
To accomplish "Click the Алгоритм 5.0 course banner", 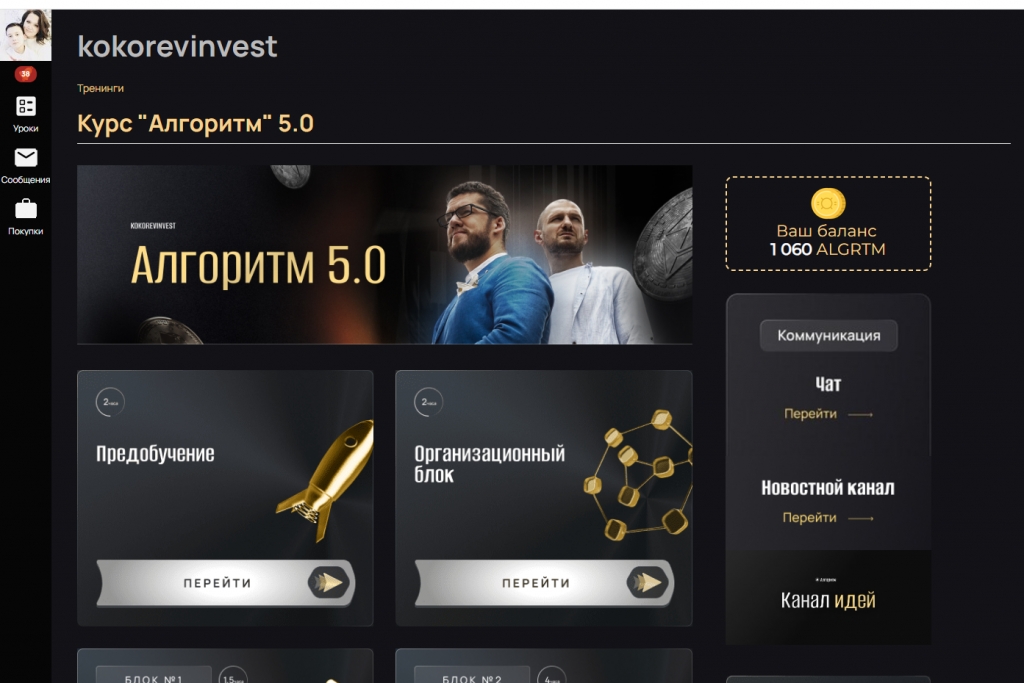I will (x=385, y=255).
